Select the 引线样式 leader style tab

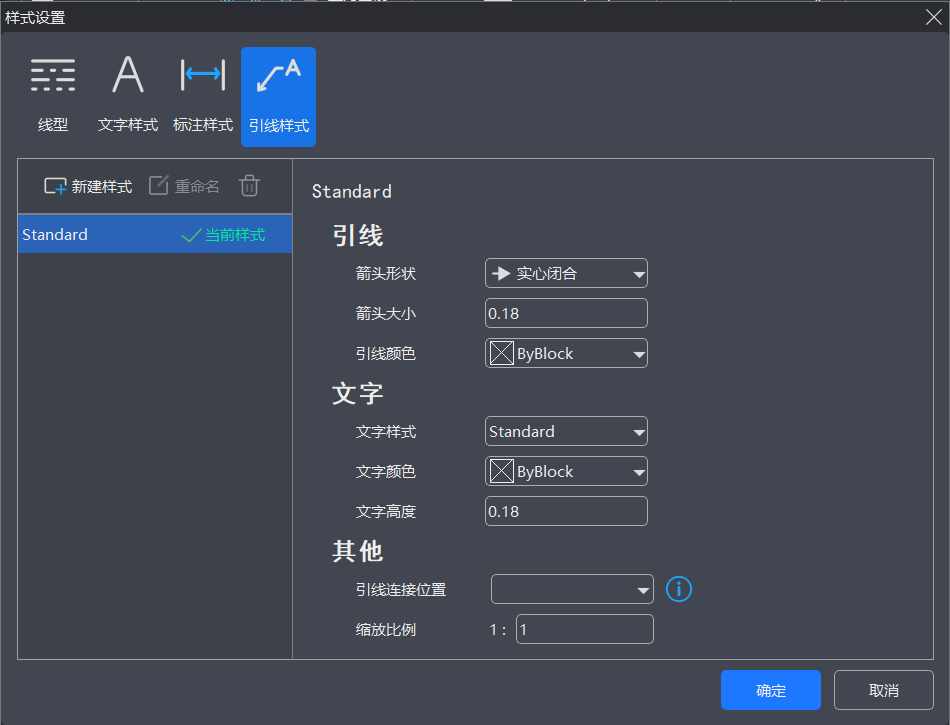pyautogui.click(x=278, y=96)
